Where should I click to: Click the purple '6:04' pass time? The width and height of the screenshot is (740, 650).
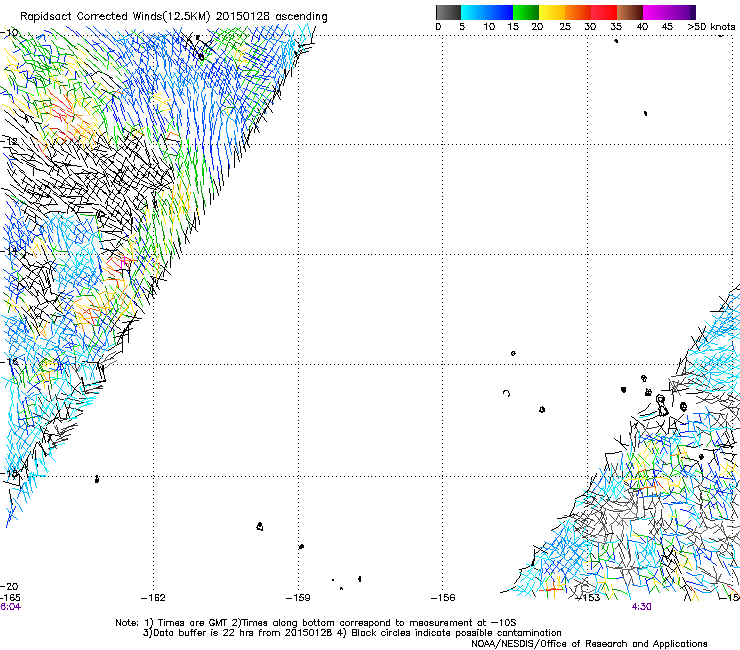pyautogui.click(x=10, y=607)
